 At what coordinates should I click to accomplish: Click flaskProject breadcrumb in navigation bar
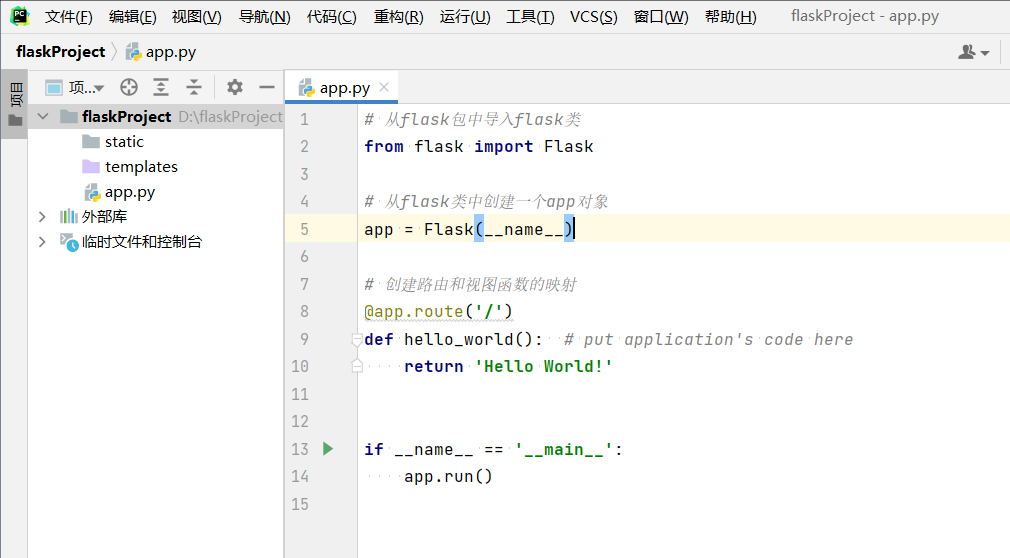(x=60, y=52)
